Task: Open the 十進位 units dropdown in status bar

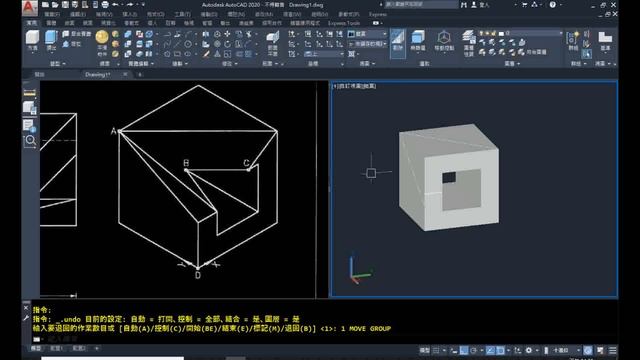Action: tap(566, 350)
